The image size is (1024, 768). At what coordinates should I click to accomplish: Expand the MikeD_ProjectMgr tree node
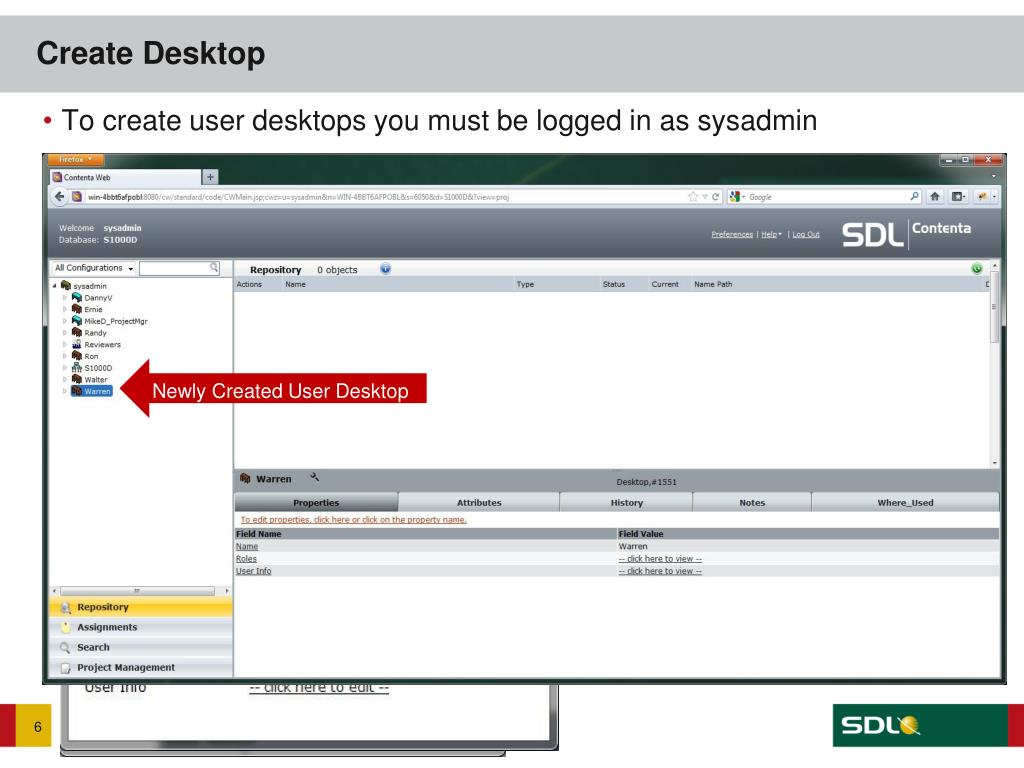65,321
